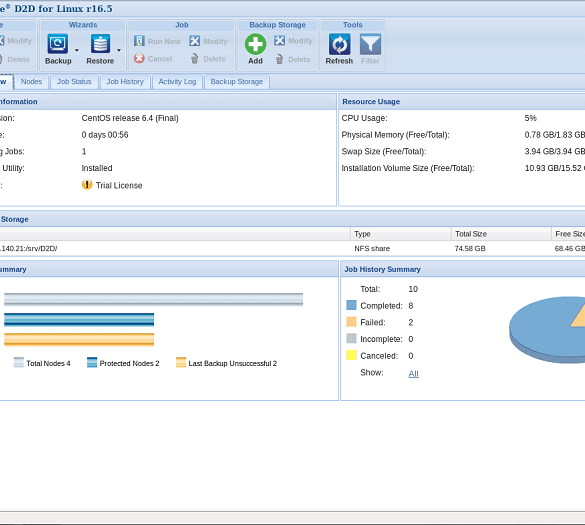Click the Last Backup Unsuccessful 2 legend icon

(x=181, y=362)
